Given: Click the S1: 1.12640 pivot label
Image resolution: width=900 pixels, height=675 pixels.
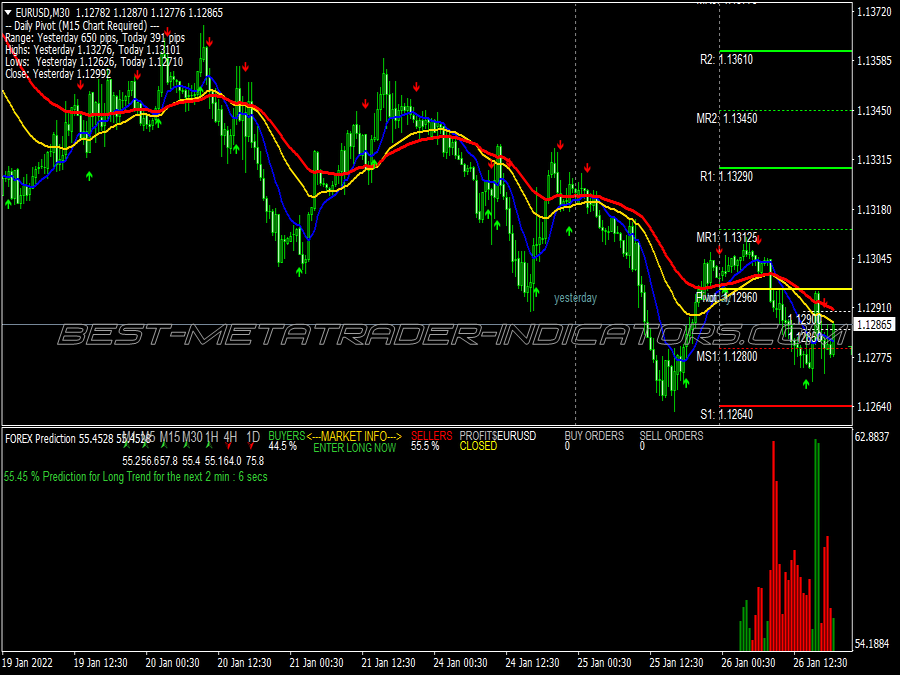Looking at the screenshot, I should (726, 414).
